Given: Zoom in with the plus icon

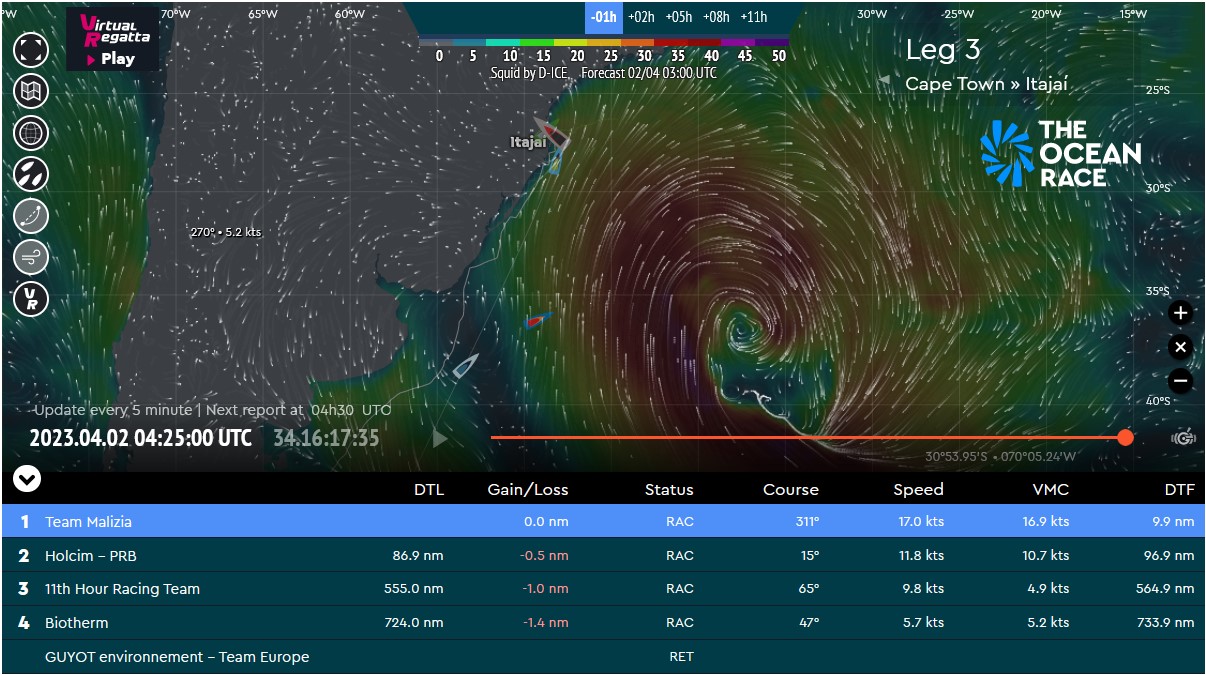Looking at the screenshot, I should tap(1181, 313).
